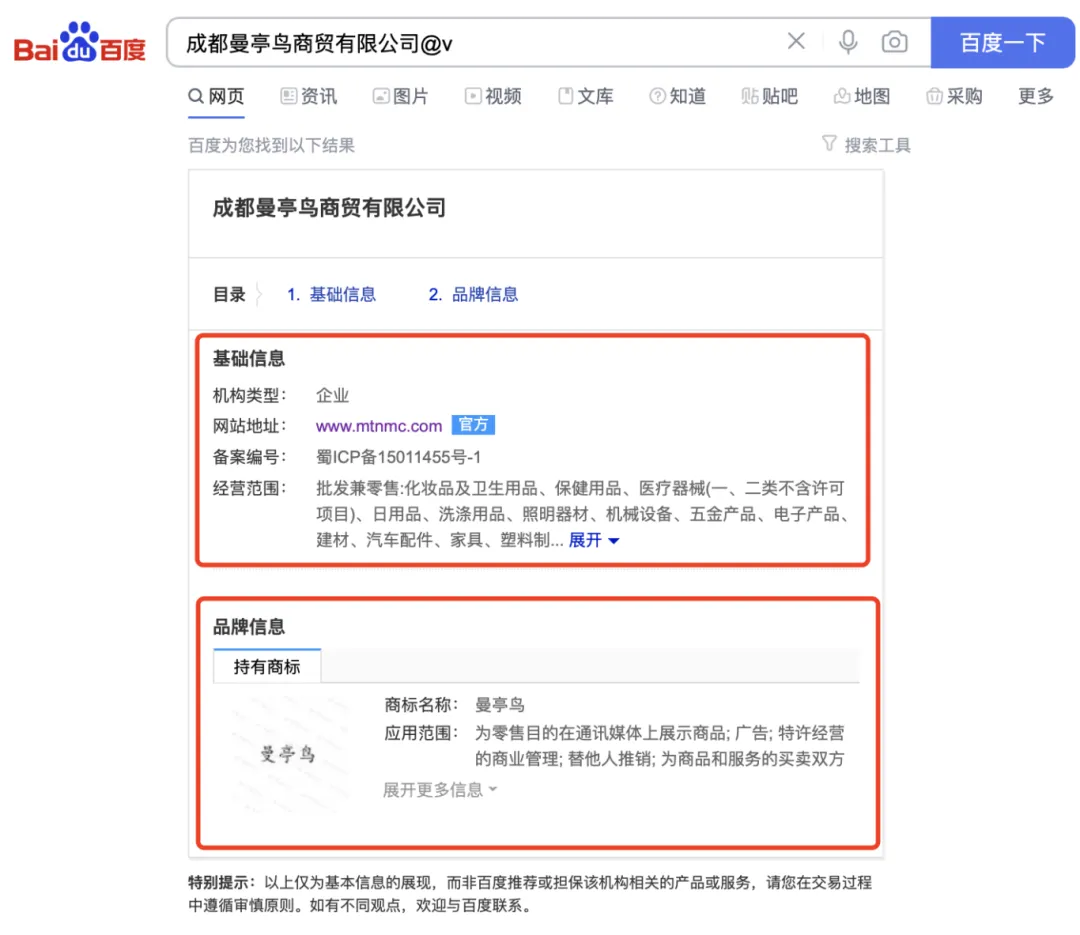The image size is (1080, 935).
Task: Click the 品牌信息 section heading
Action: click(x=249, y=627)
